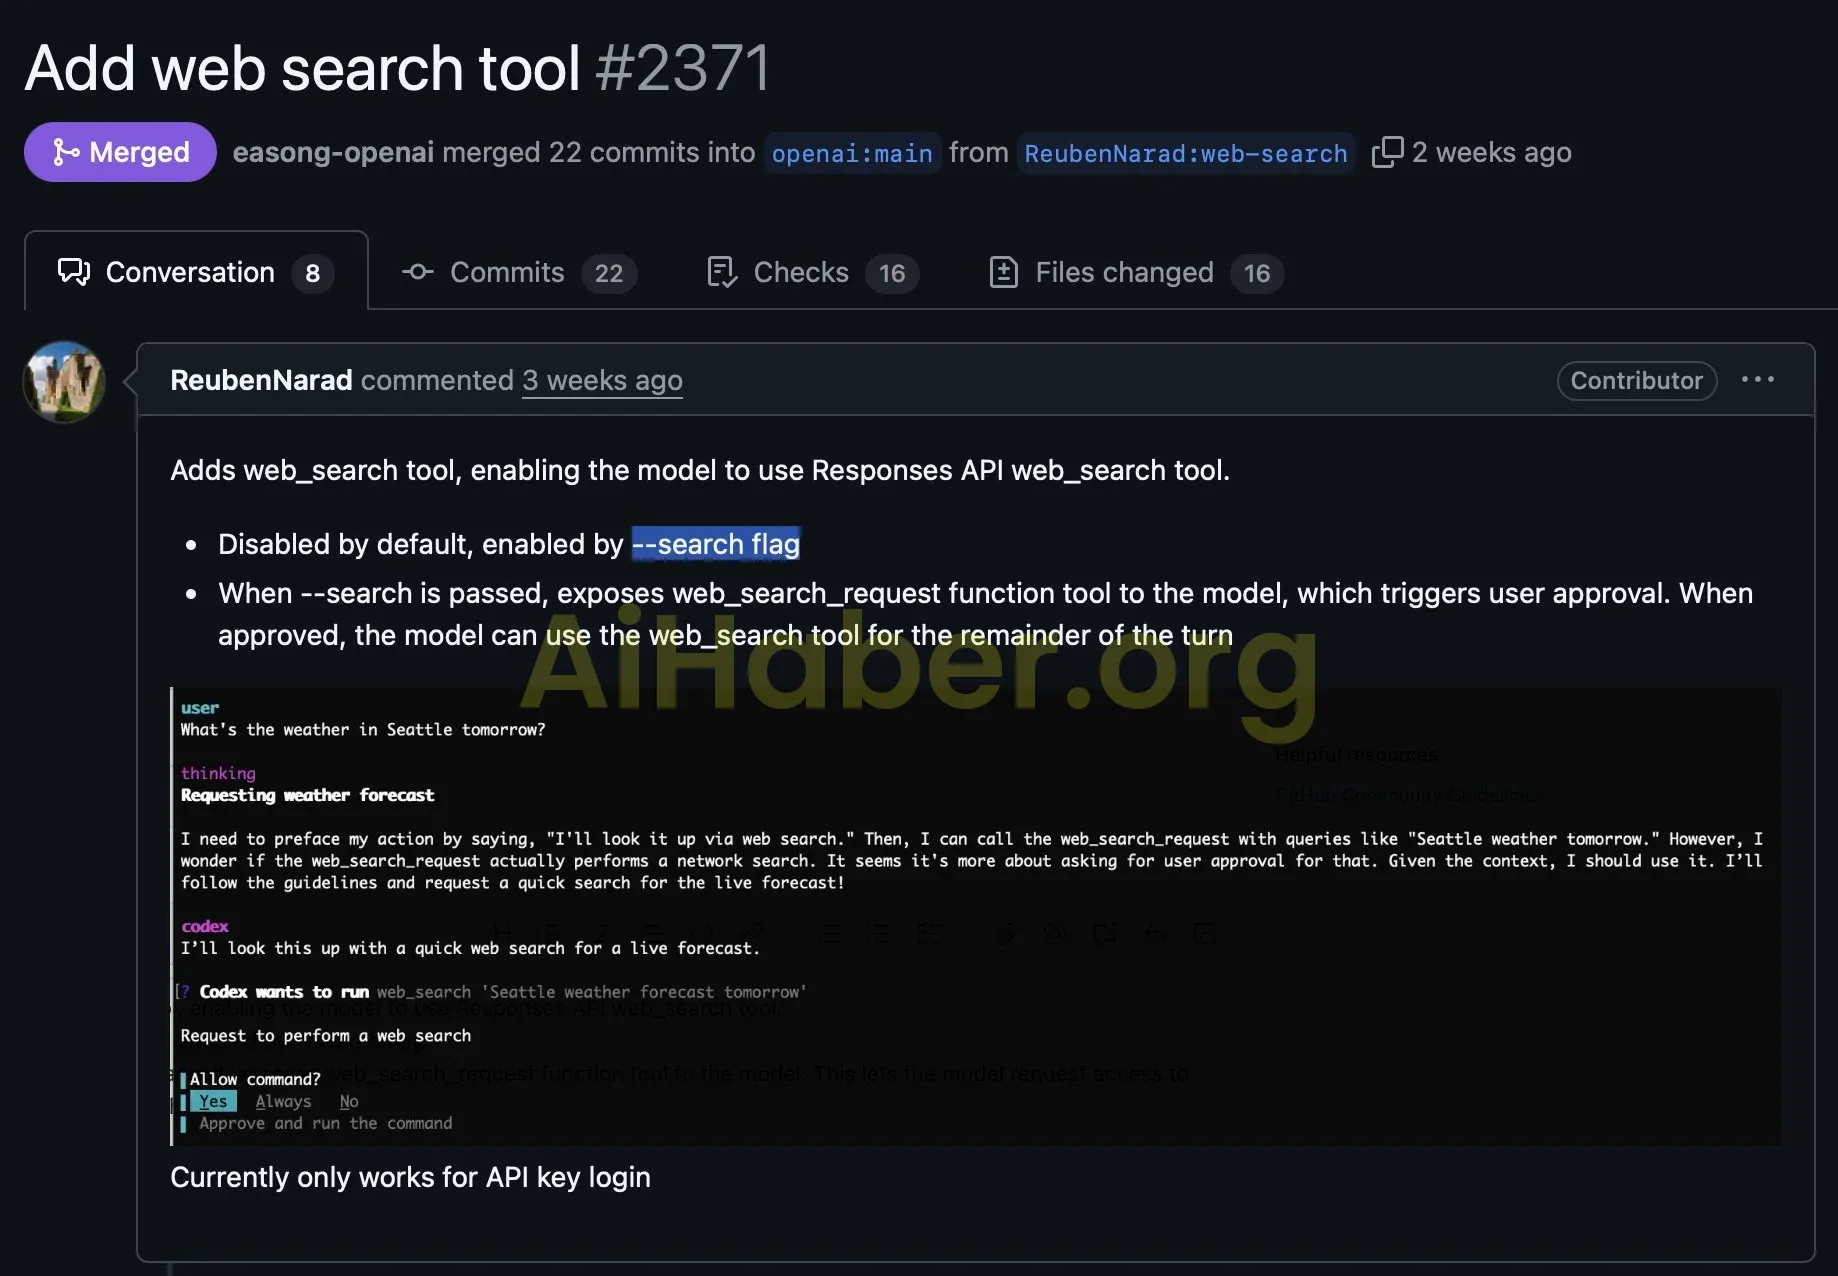Apply bold formatting in the comment toolbar

(x=552, y=932)
